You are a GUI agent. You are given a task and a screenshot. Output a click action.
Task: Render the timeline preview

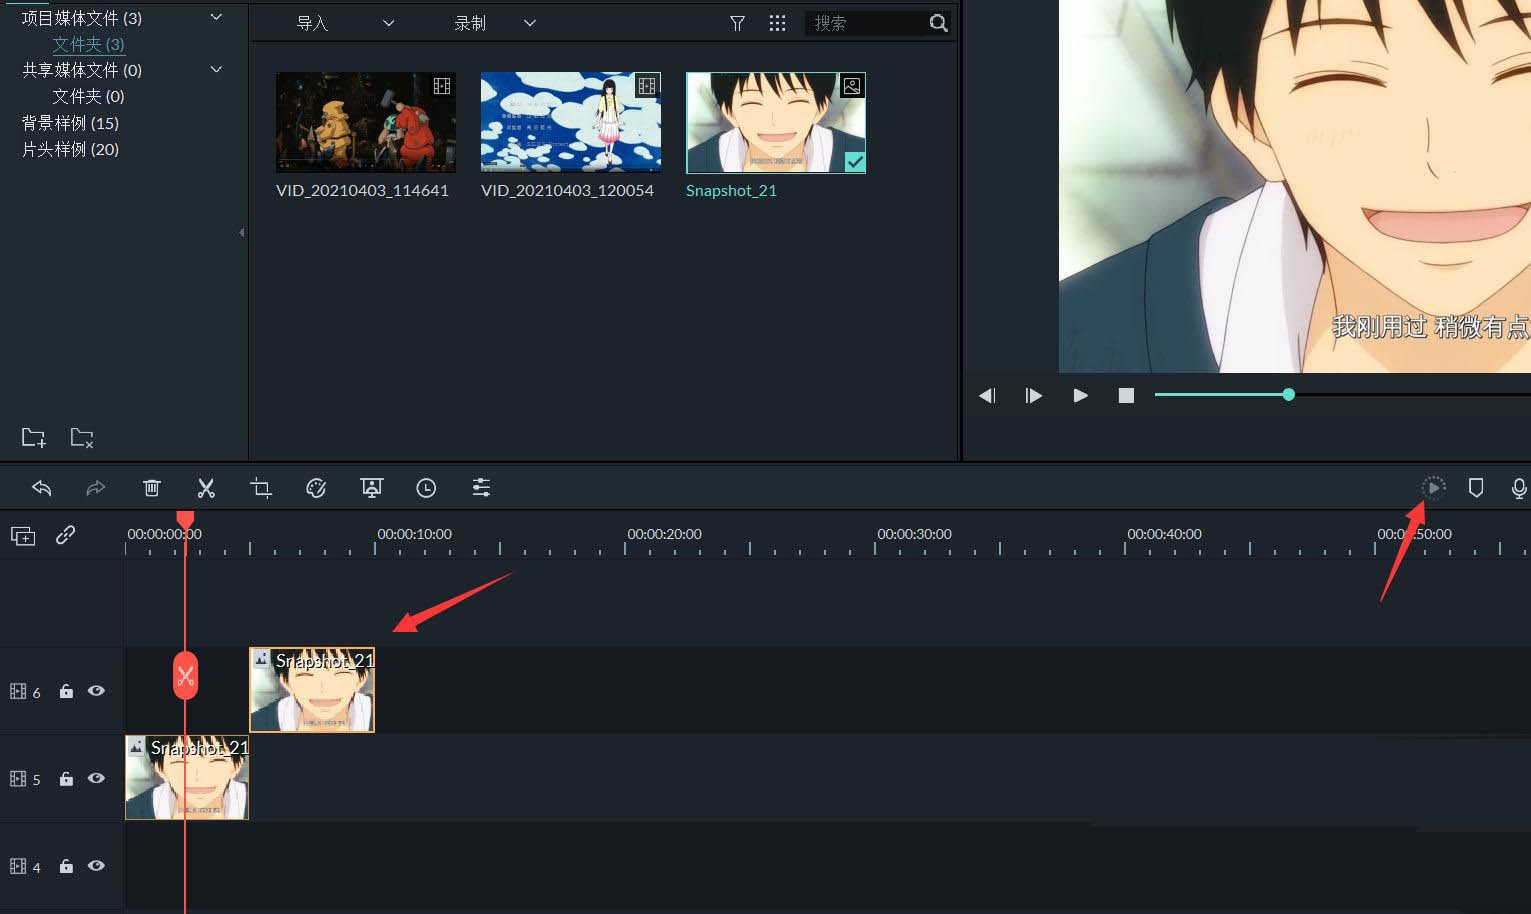1433,487
